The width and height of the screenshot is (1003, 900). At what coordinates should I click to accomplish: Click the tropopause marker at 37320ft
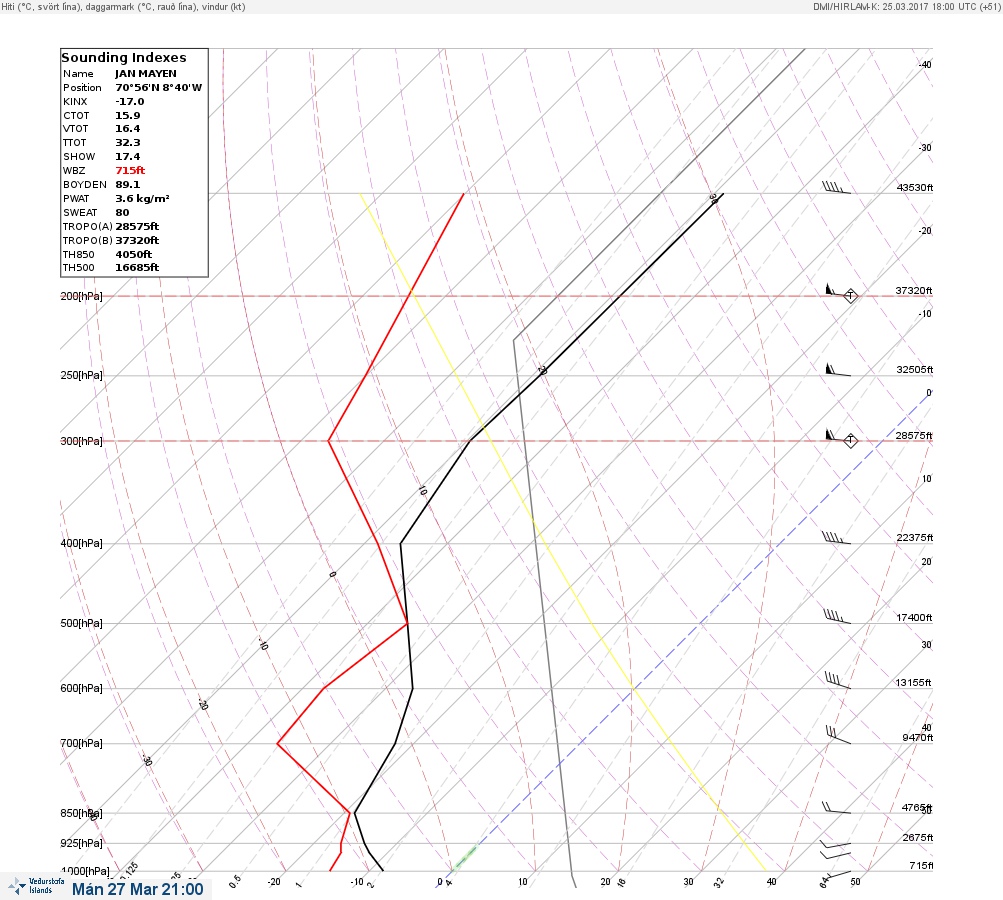[850, 296]
